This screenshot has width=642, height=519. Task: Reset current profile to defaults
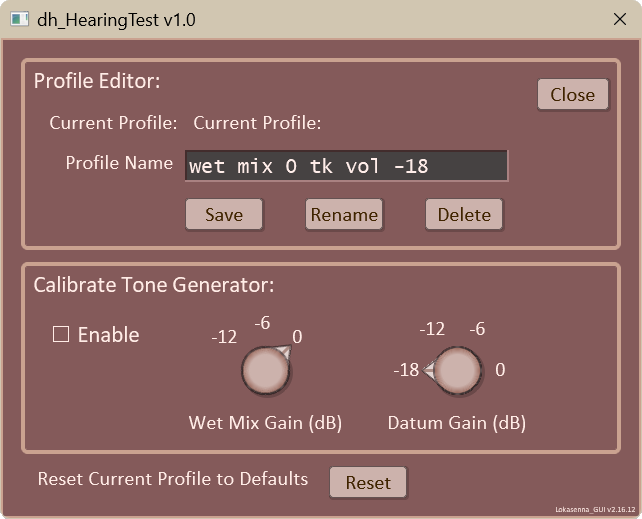point(368,483)
